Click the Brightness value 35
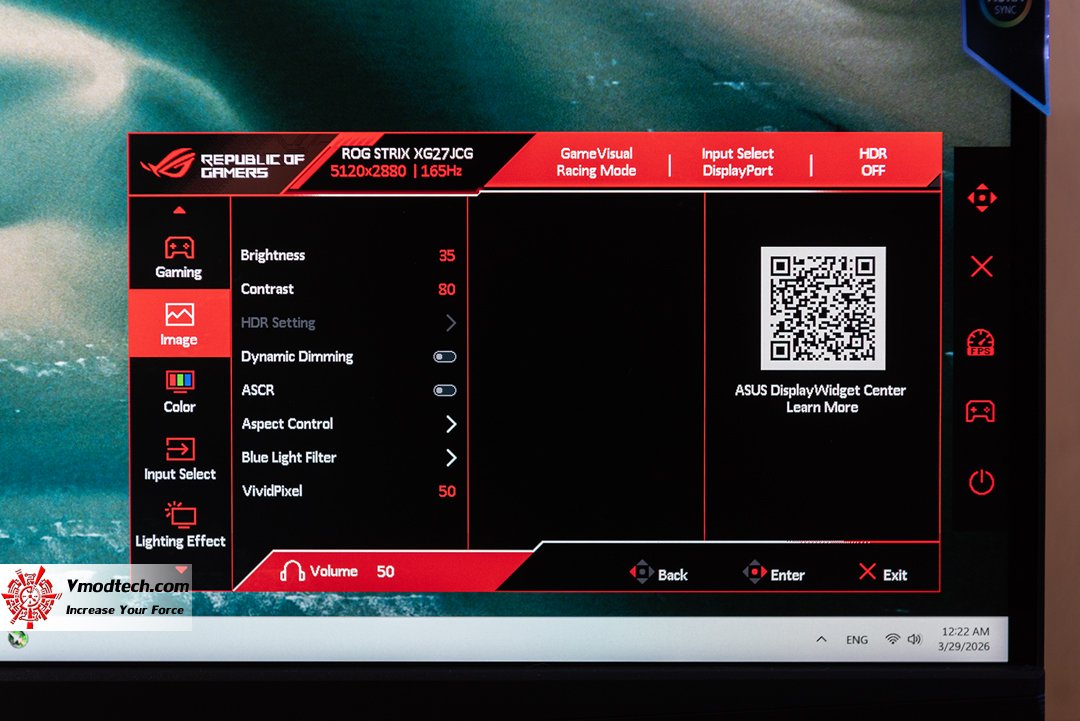 click(447, 255)
